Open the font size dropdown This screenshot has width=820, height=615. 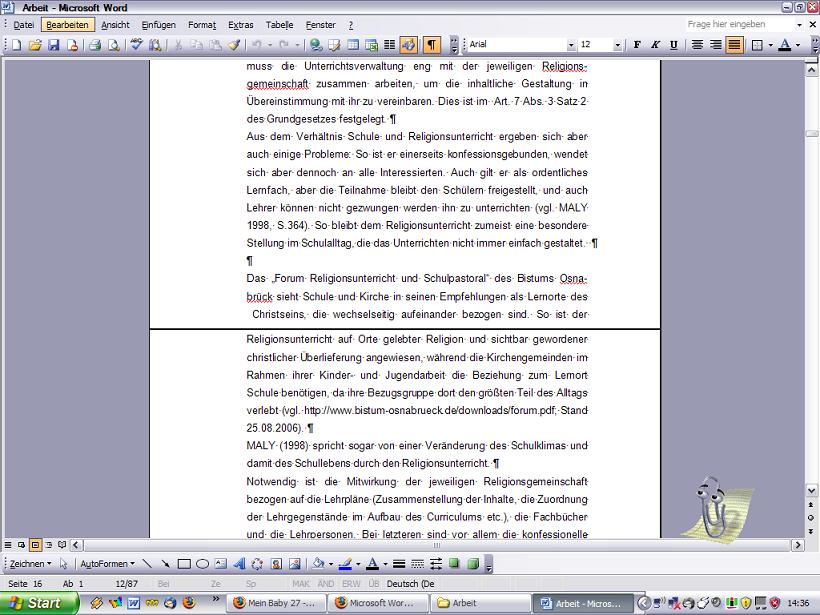[618, 45]
